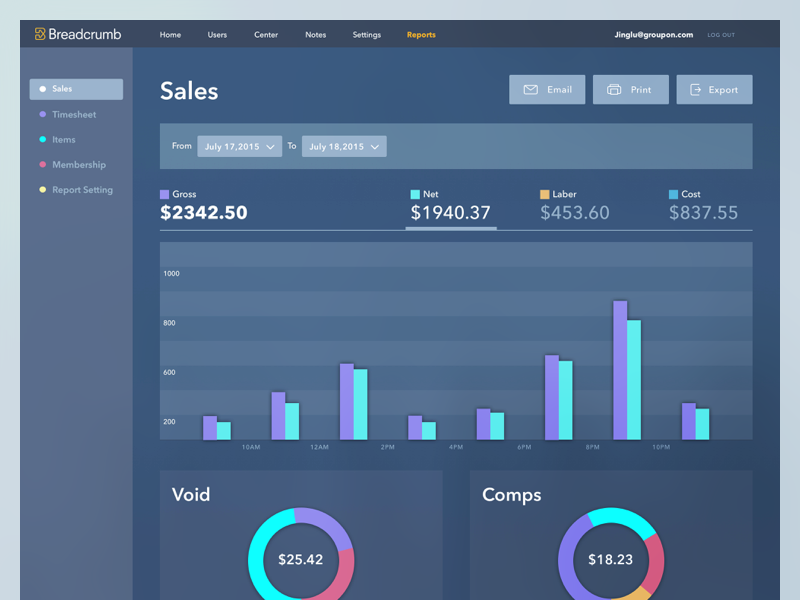Image resolution: width=800 pixels, height=600 pixels.
Task: Click the export arrow icon
Action: 695,90
